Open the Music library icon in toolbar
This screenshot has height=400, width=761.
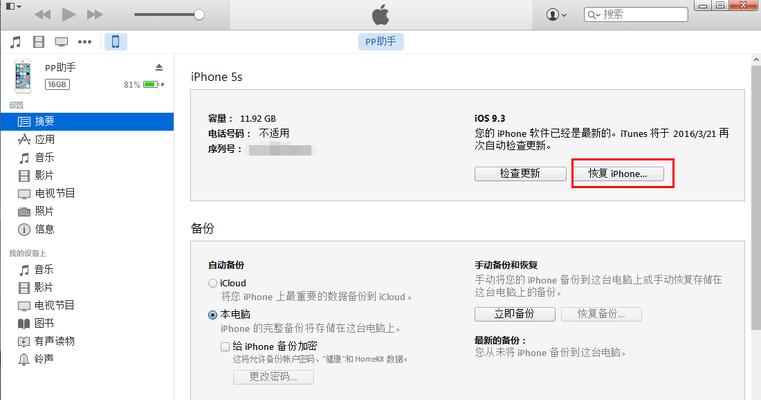16,42
